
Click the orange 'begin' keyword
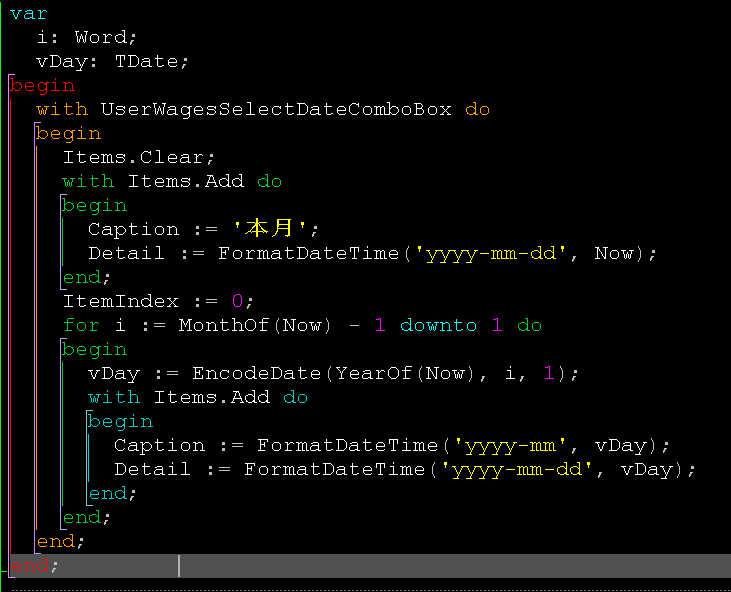[x=69, y=134]
